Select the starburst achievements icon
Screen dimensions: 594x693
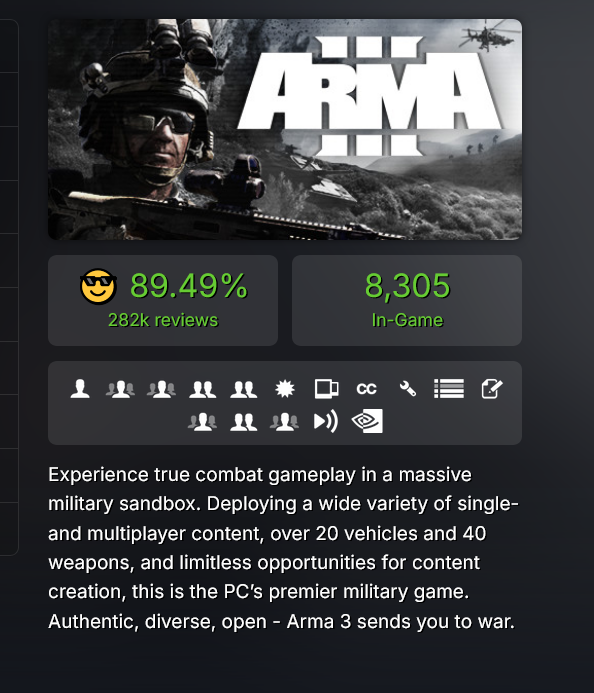coord(285,389)
